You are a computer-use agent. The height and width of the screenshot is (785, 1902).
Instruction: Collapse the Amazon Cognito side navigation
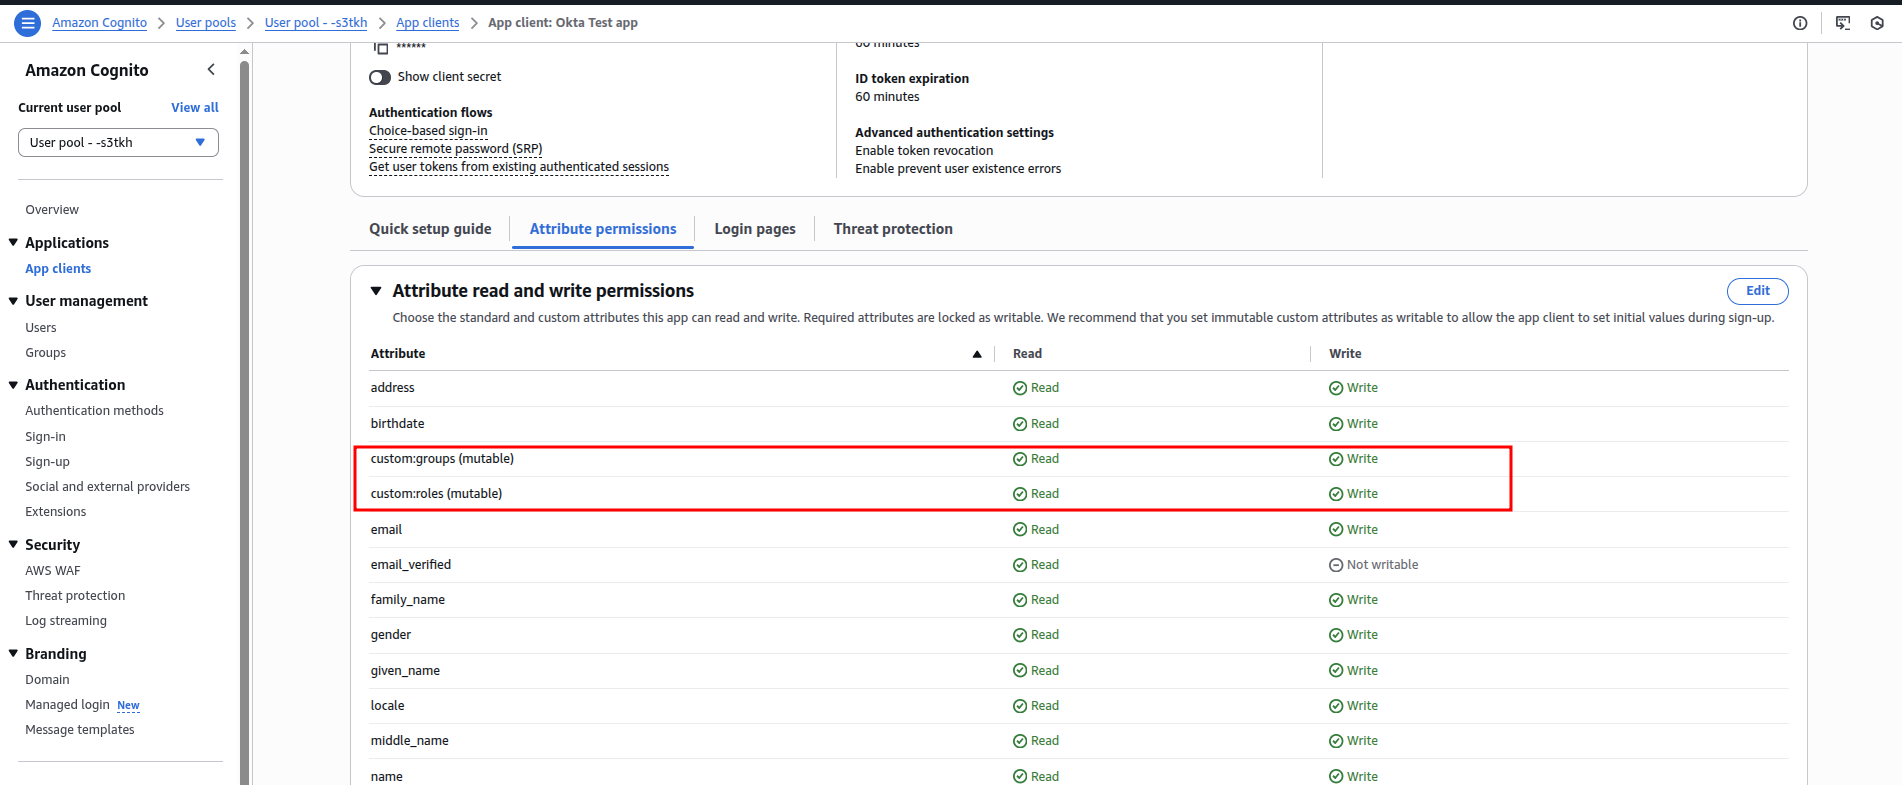click(x=211, y=69)
